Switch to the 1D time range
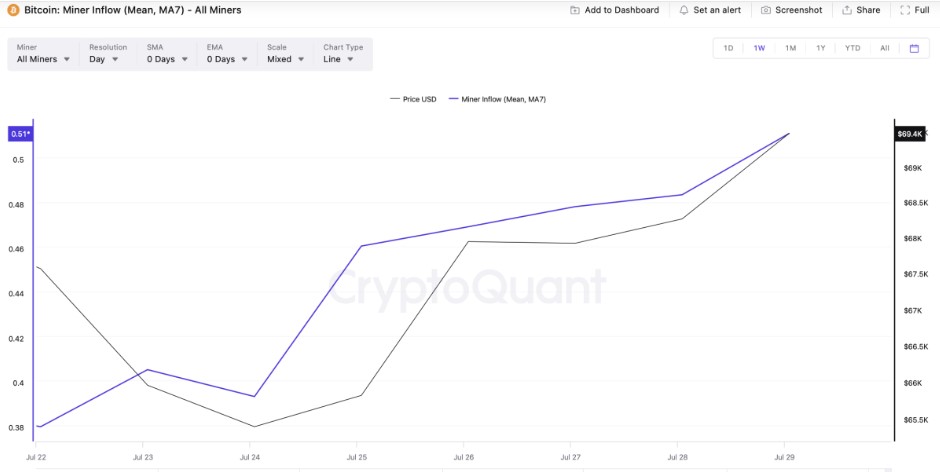The image size is (940, 472). pyautogui.click(x=728, y=48)
